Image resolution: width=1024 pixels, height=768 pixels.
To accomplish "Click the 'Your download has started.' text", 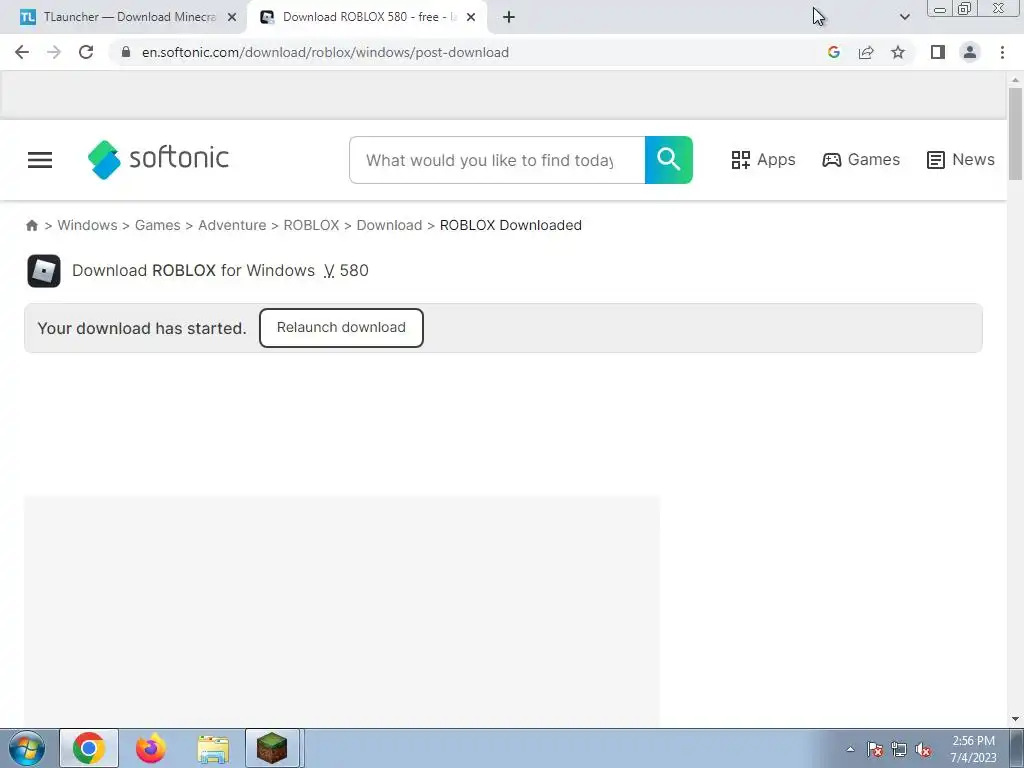I will click(x=142, y=328).
